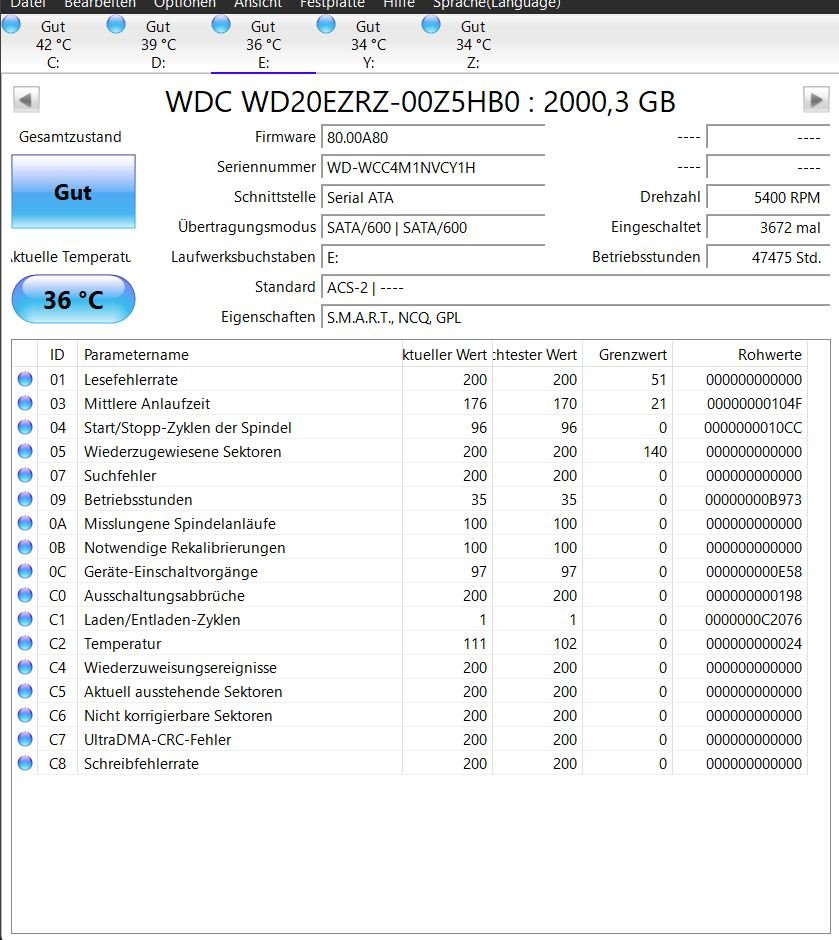Screen dimensions: 839x940
Task: Select drive C: tab at 42 °C
Action: (53, 44)
